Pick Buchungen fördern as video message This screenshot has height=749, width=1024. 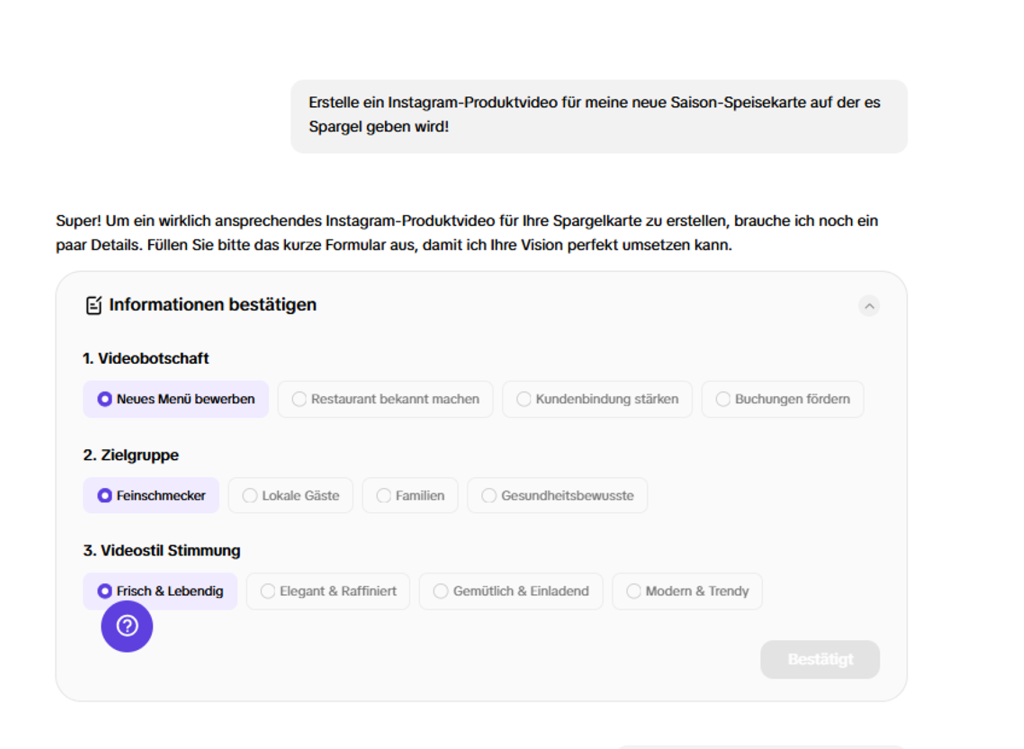[782, 399]
